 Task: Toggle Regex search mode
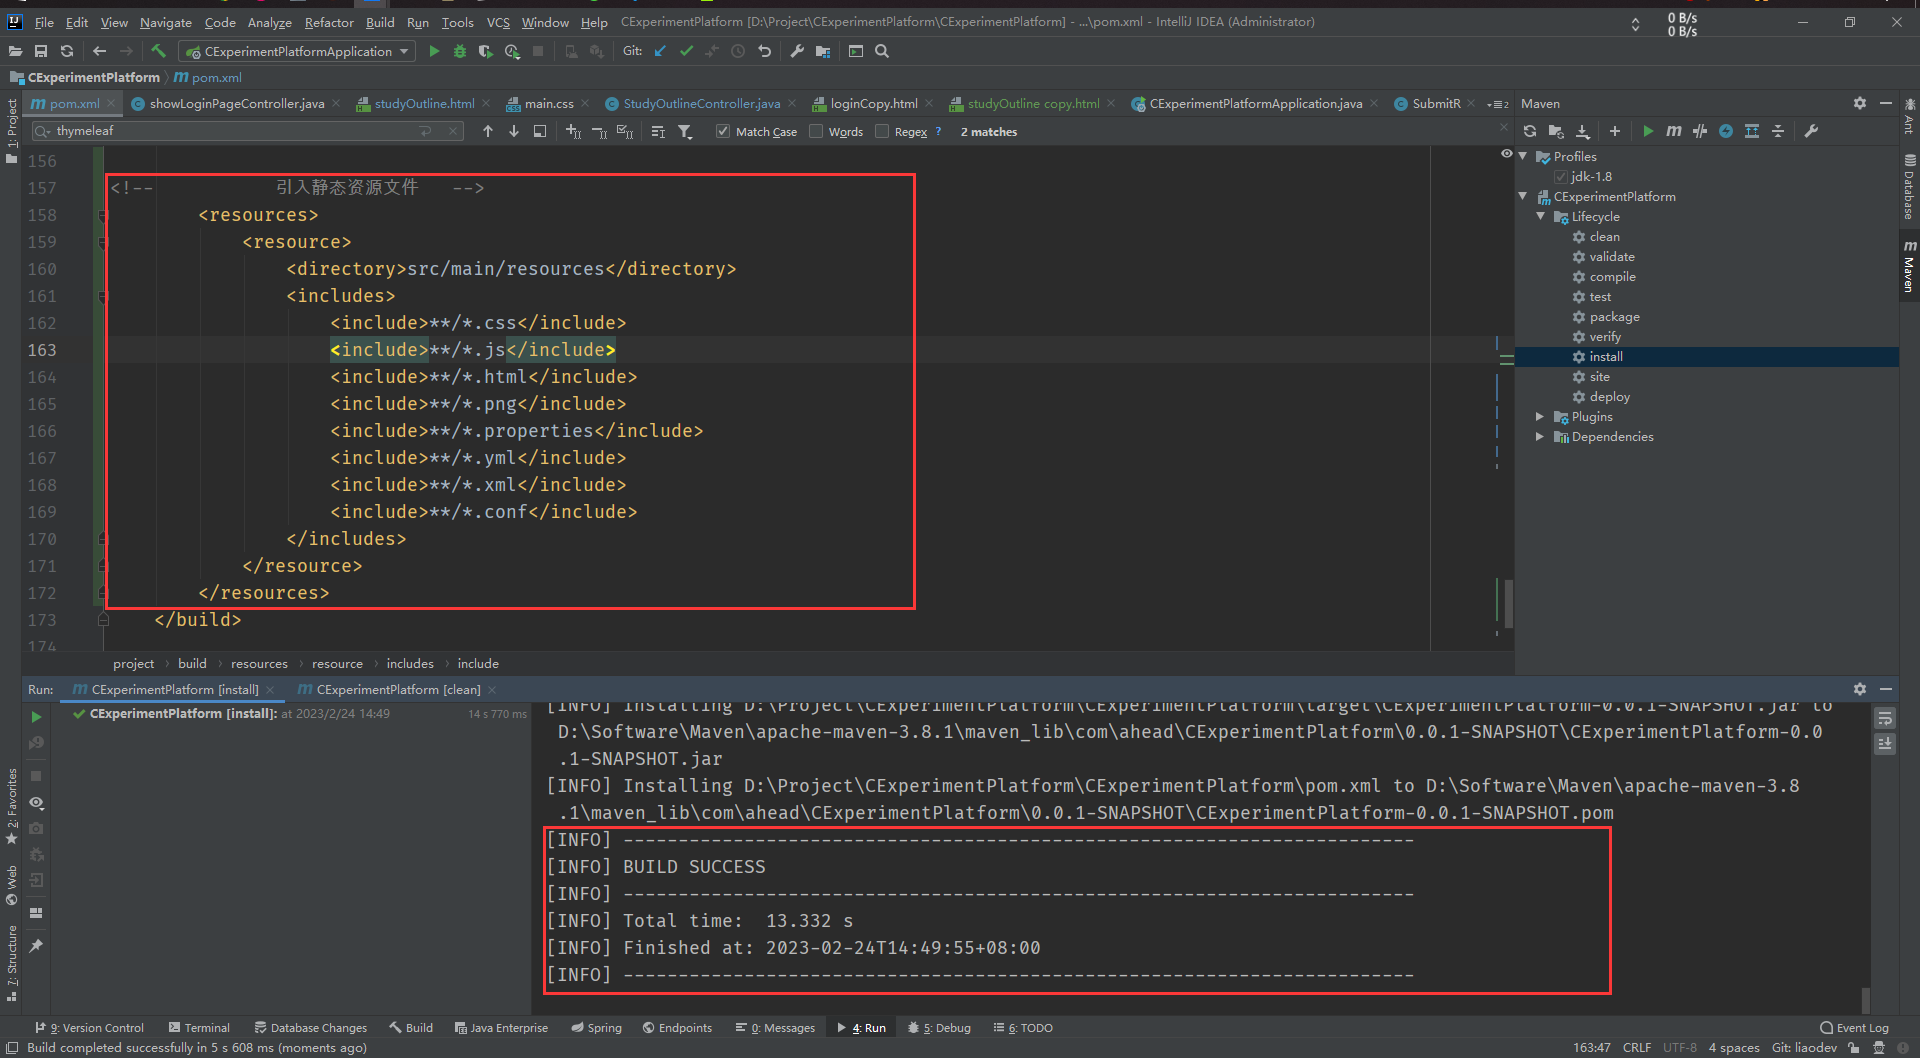[883, 131]
